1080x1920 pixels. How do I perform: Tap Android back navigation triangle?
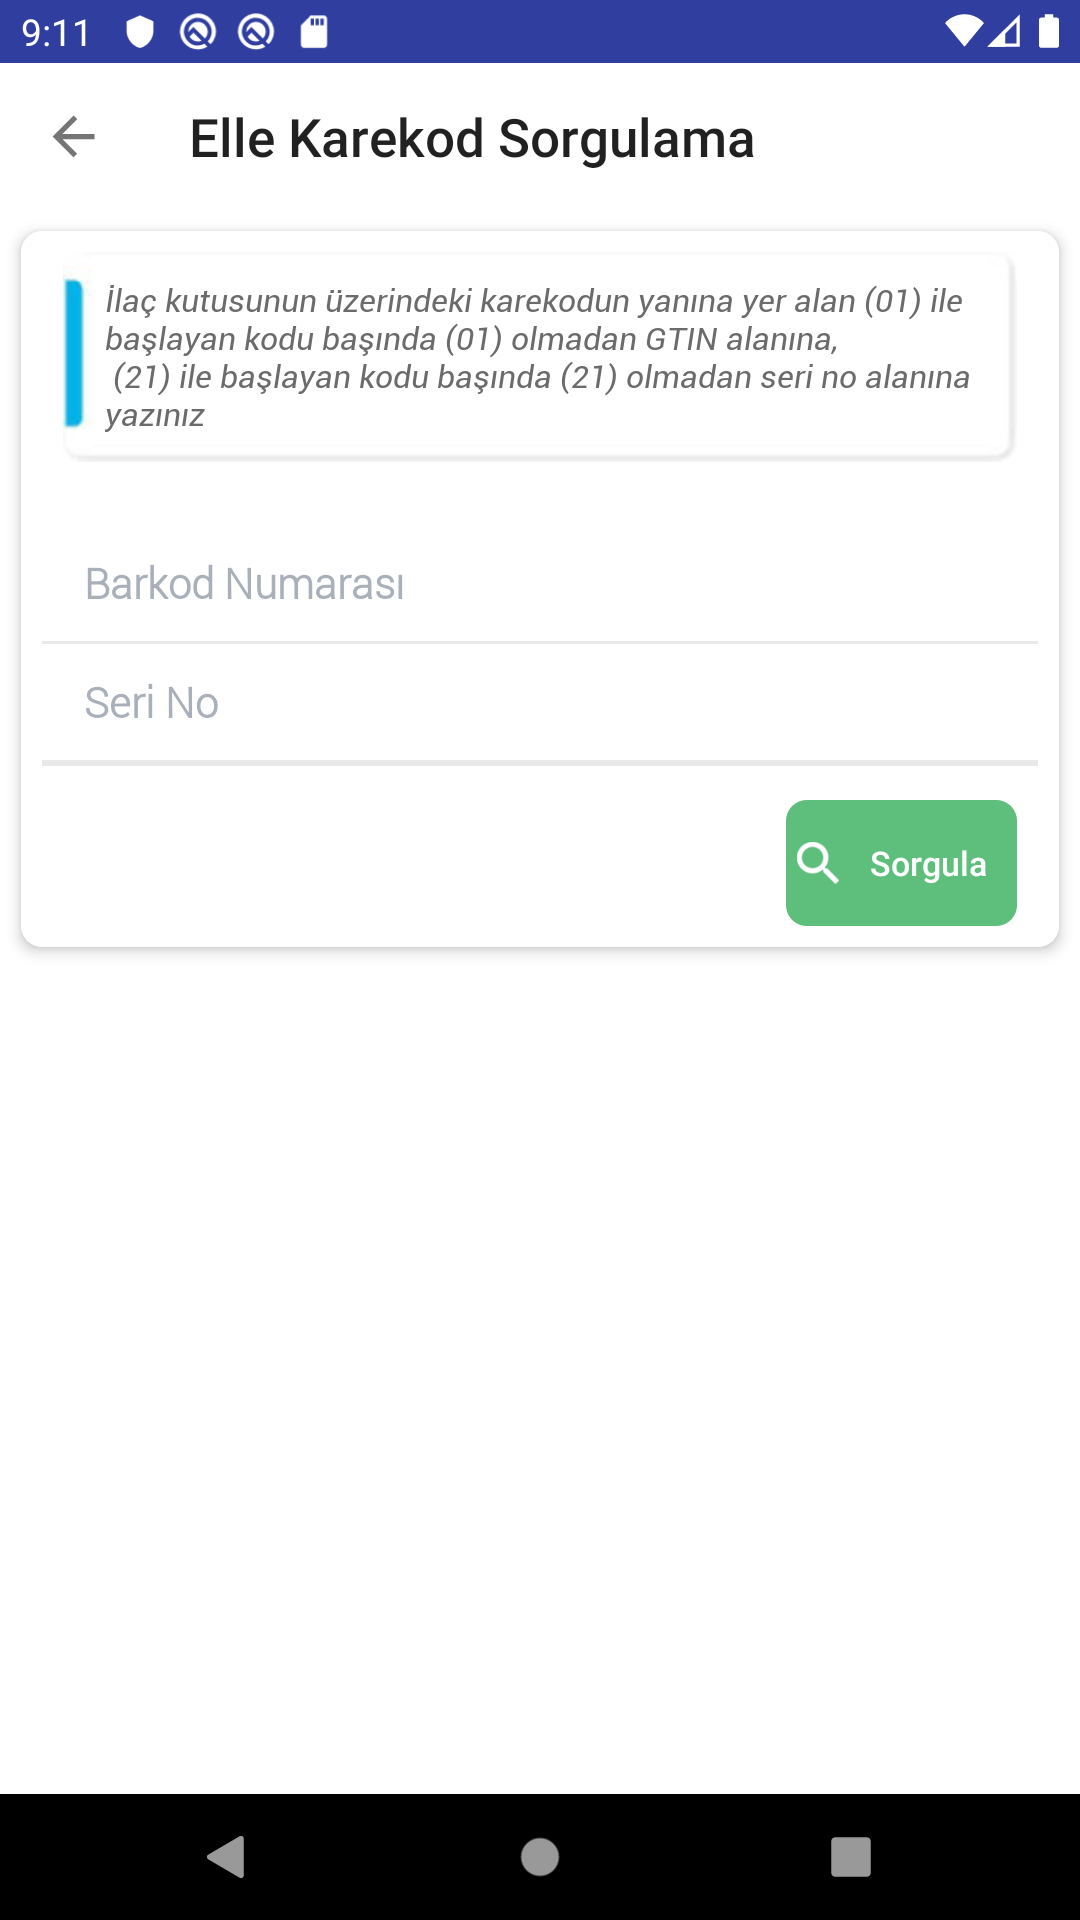click(227, 1857)
